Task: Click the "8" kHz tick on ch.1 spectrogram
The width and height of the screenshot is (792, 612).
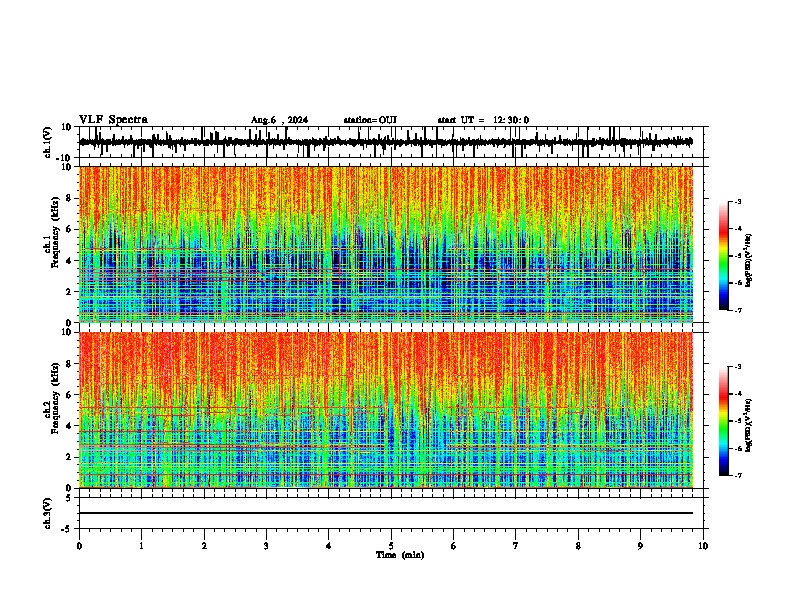Action: click(70, 198)
